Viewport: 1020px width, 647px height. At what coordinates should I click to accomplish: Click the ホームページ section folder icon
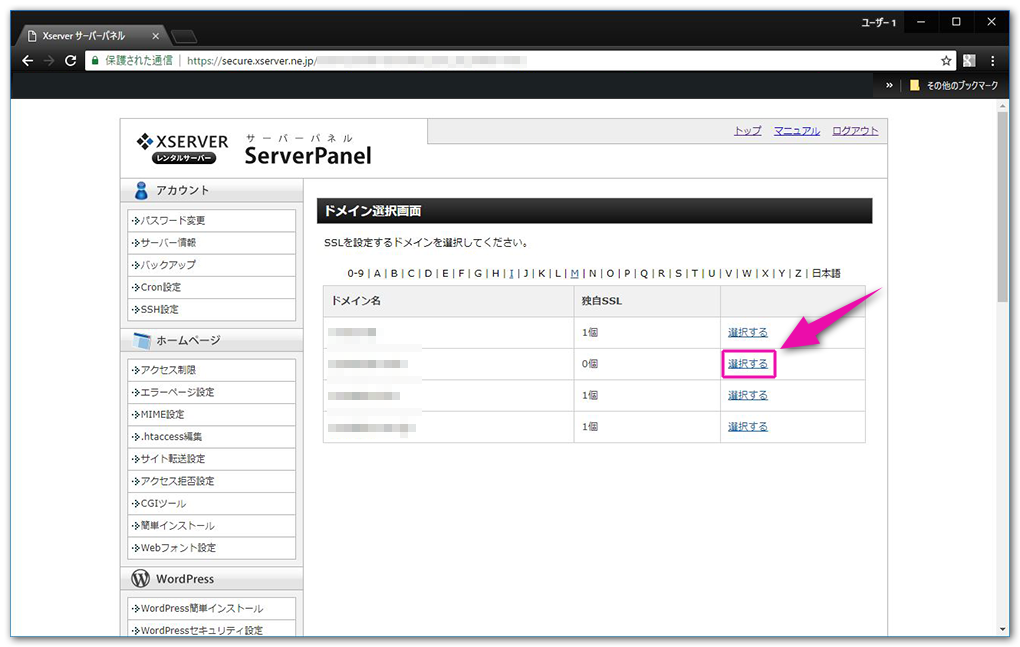(x=142, y=339)
